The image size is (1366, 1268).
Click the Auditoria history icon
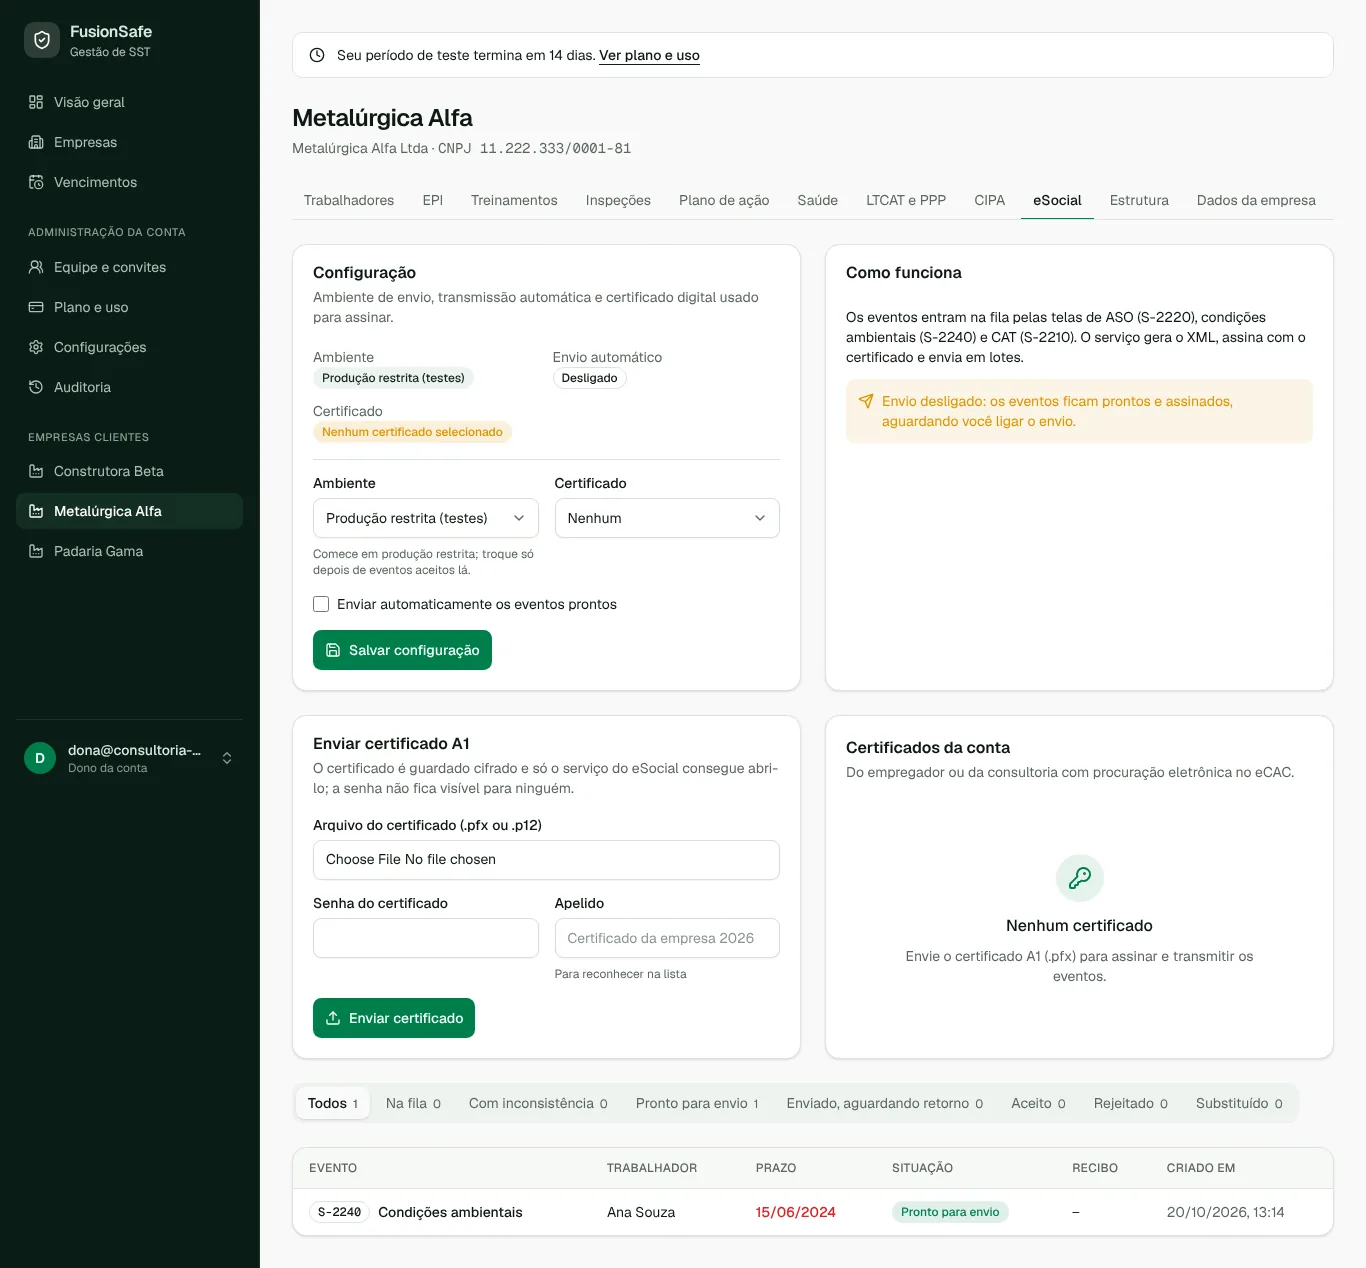tap(36, 387)
